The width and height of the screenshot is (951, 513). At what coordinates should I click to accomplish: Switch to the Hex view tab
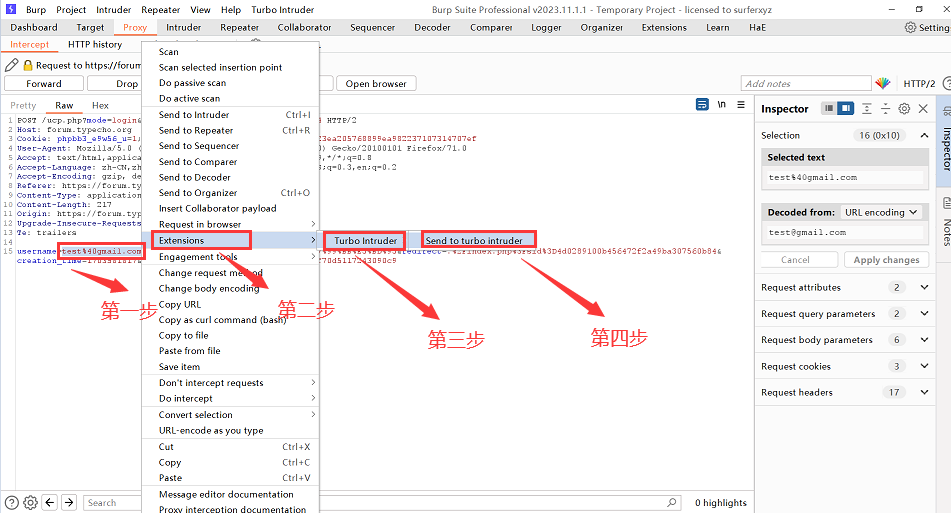pyautogui.click(x=100, y=105)
